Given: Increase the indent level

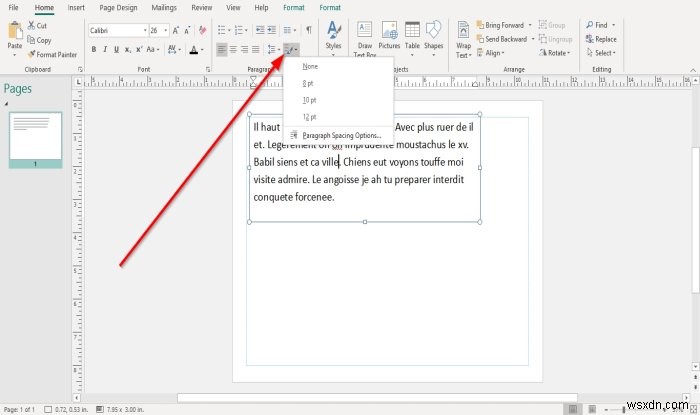Looking at the screenshot, I should (271, 30).
